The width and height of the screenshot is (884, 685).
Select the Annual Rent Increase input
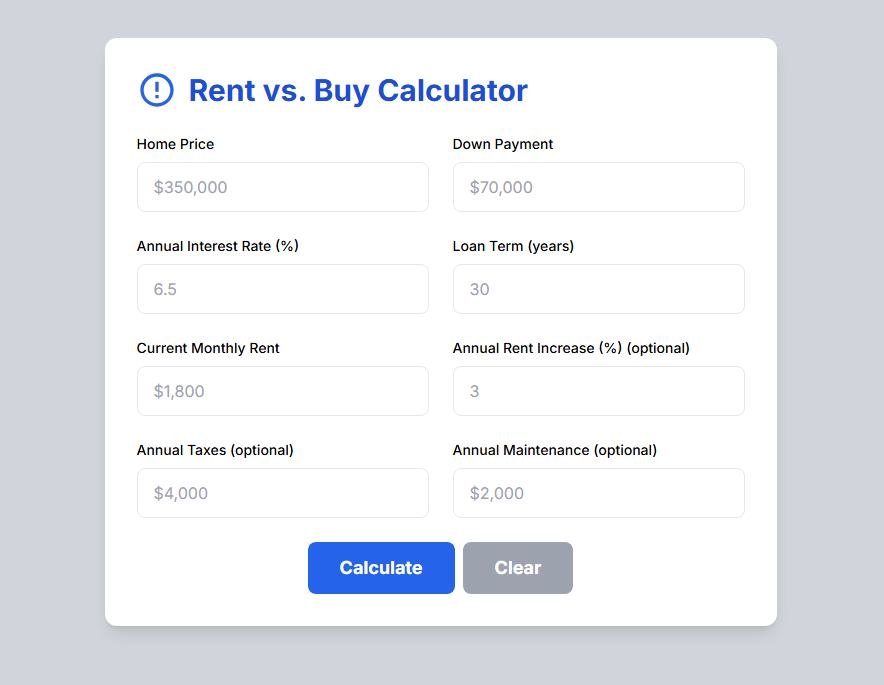pyautogui.click(x=599, y=391)
